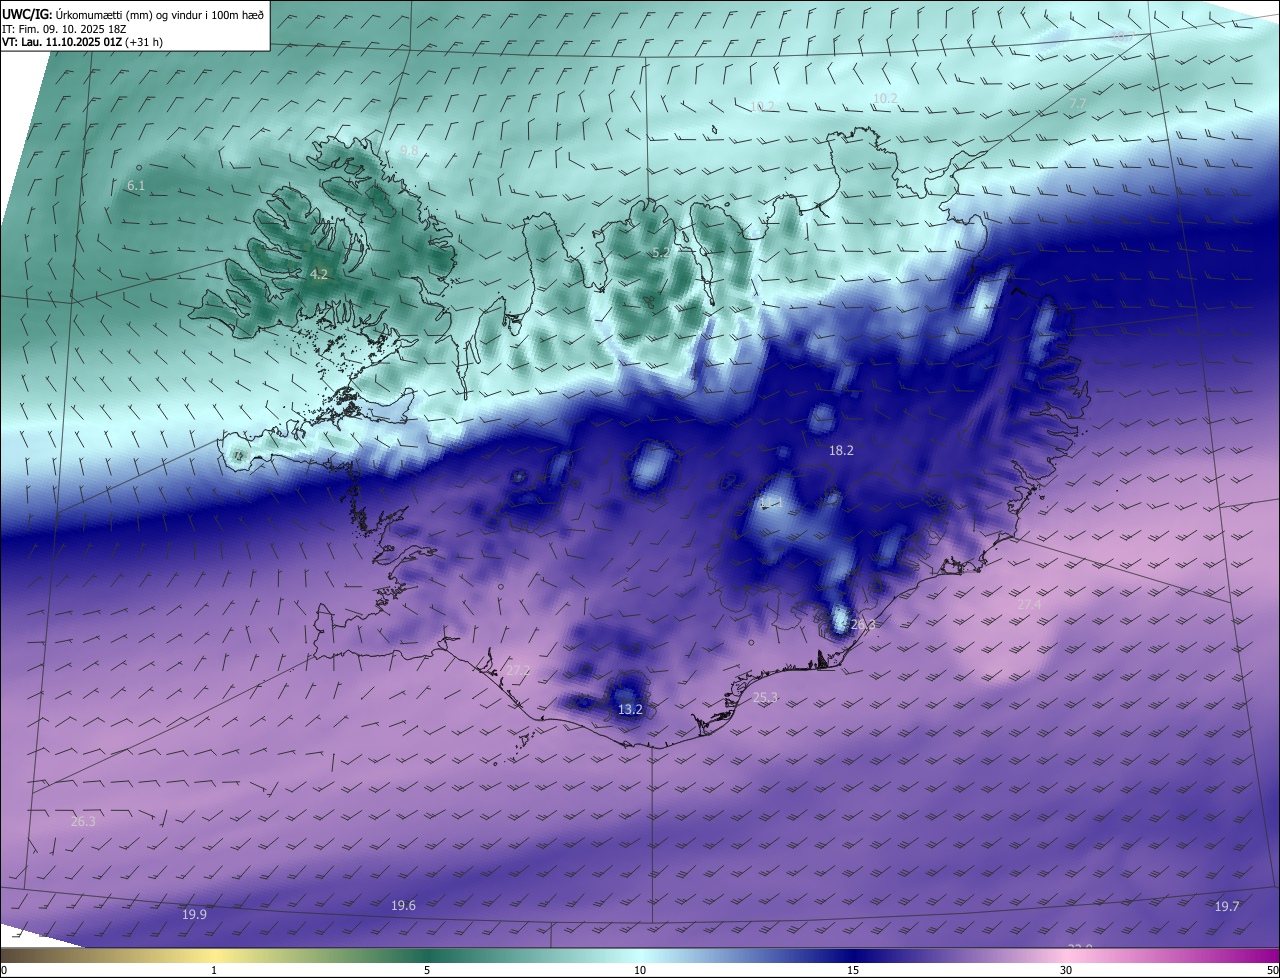Click the "VT: Lau. 11.10.2025 01Z" valid time

click(x=62, y=42)
